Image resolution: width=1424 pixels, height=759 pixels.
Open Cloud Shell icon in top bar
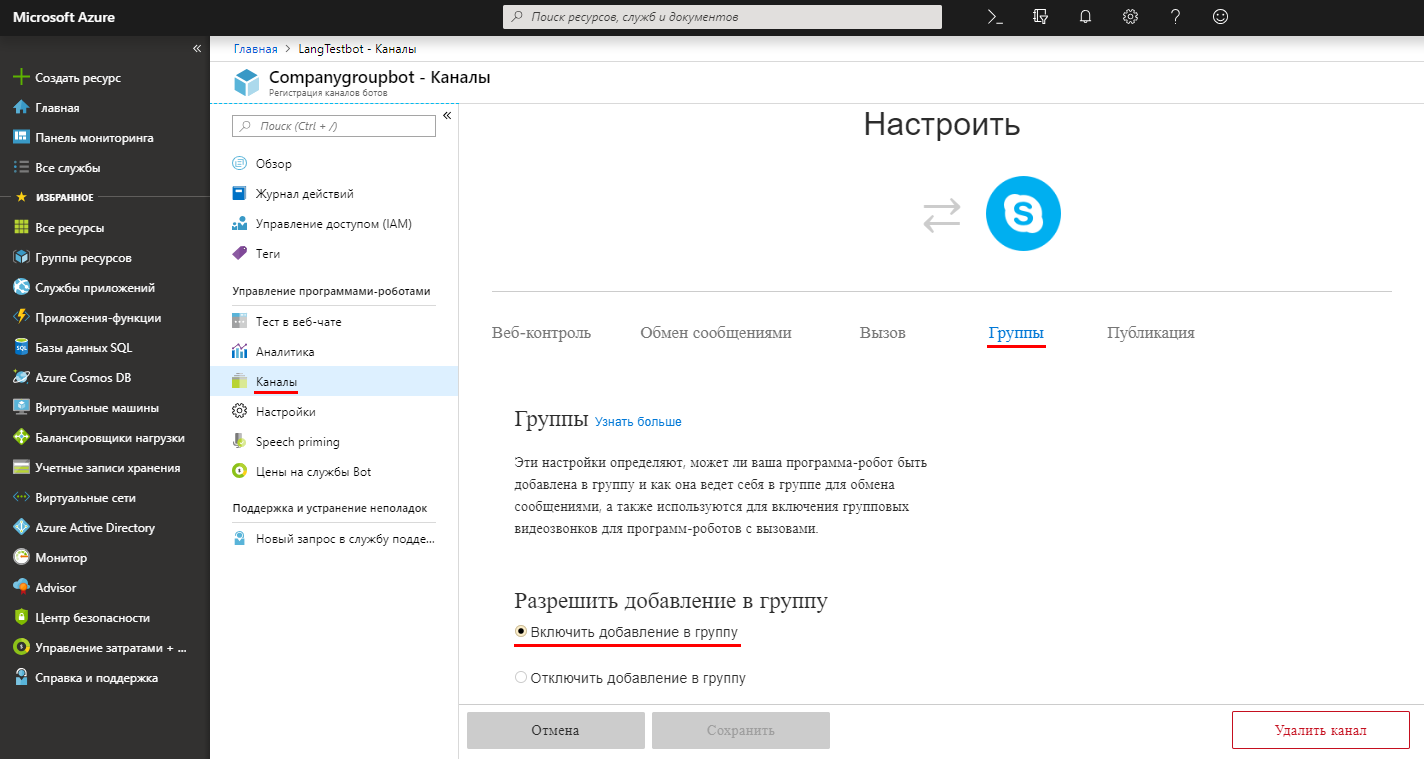[994, 17]
